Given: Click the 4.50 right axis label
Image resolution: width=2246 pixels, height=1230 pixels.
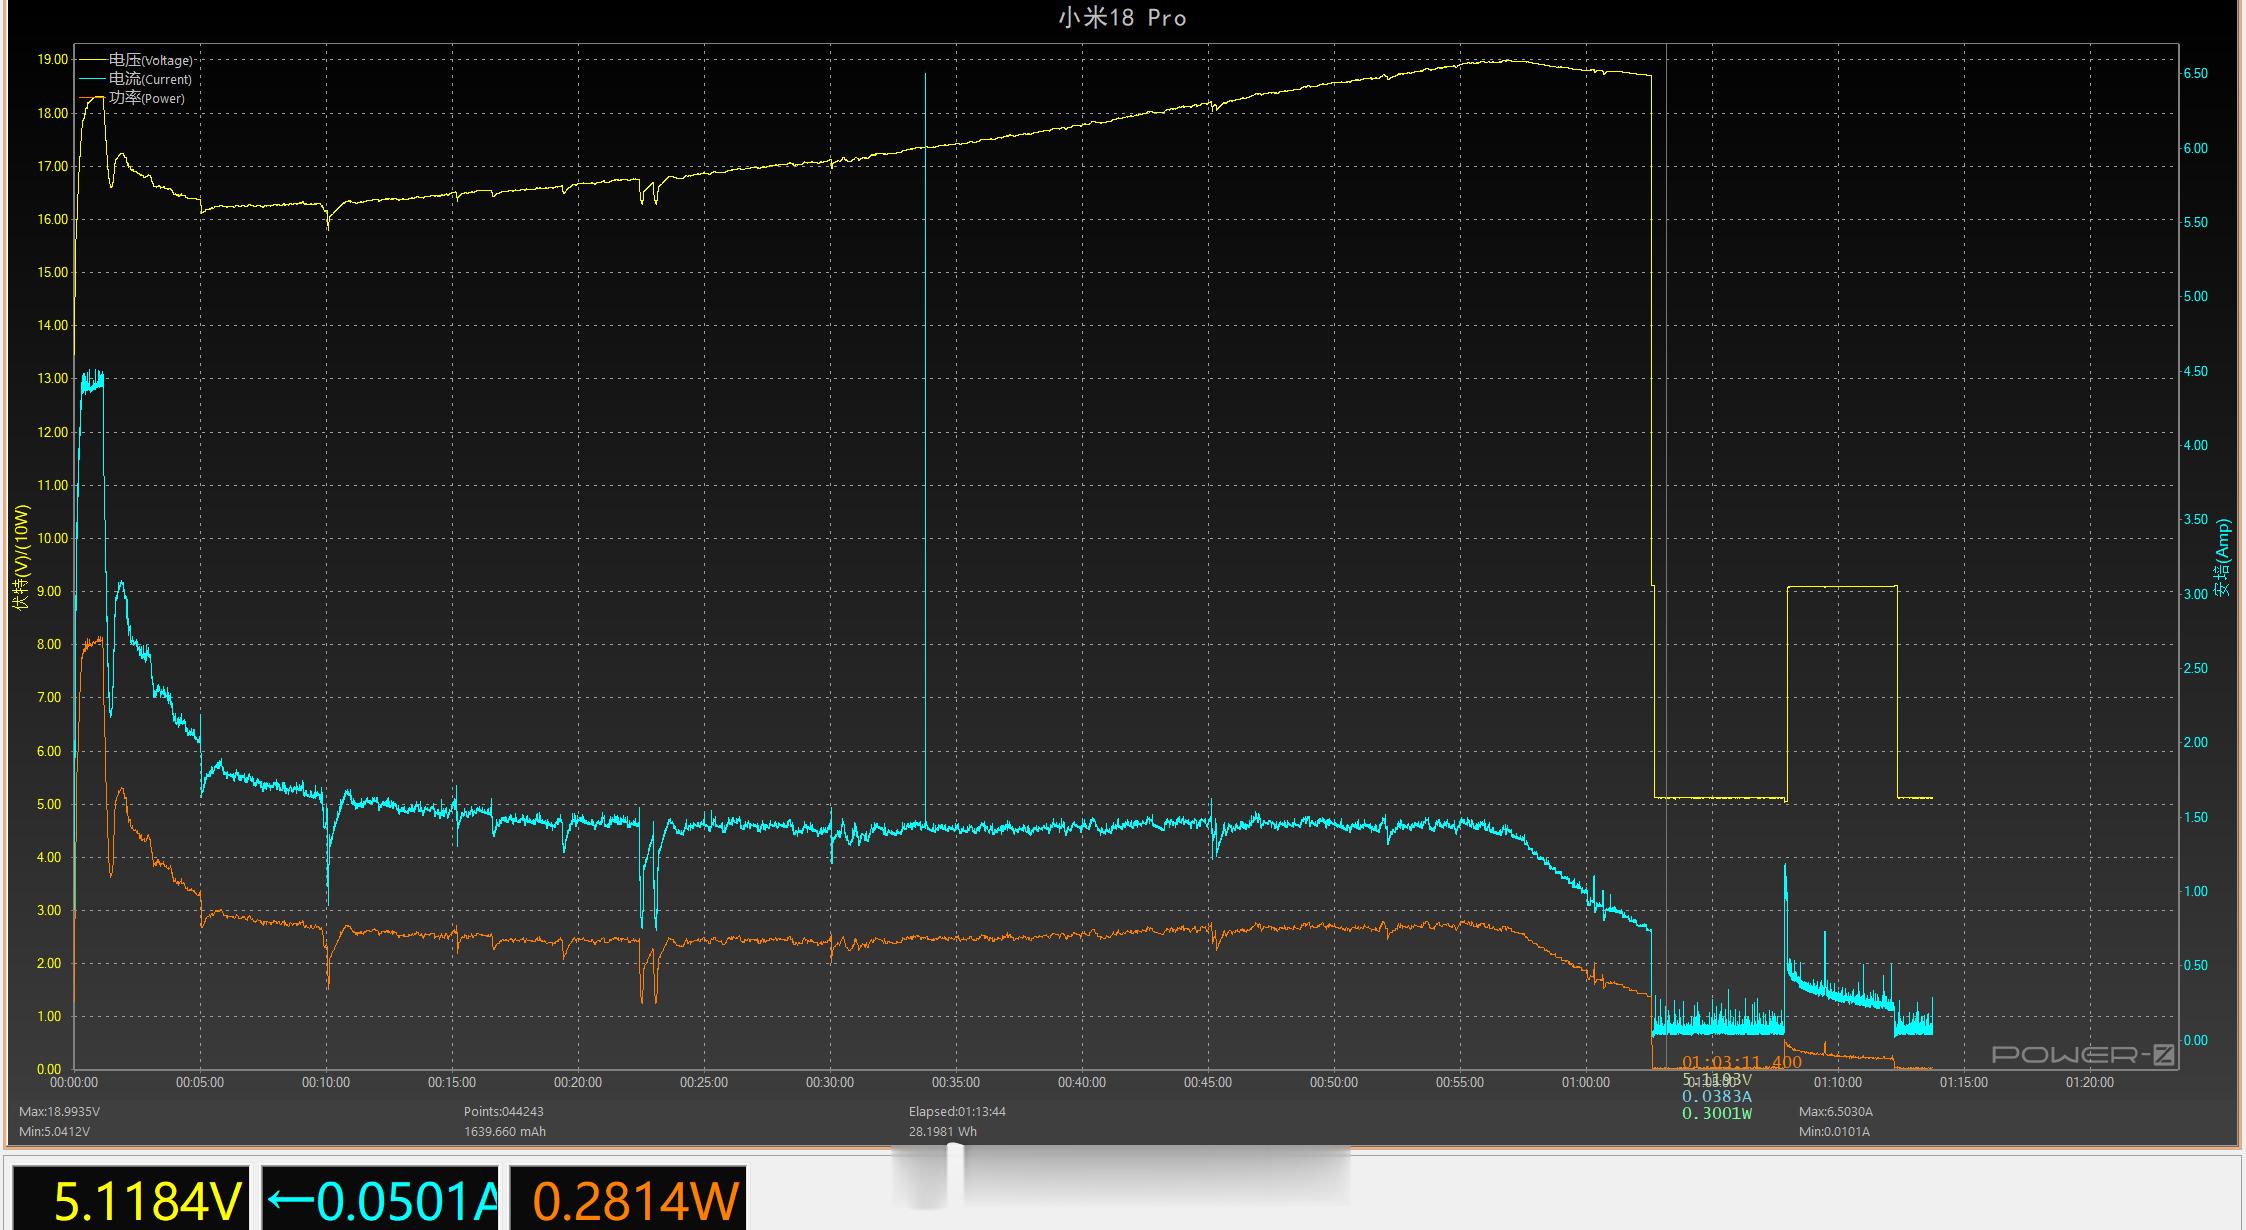Looking at the screenshot, I should (x=2196, y=371).
